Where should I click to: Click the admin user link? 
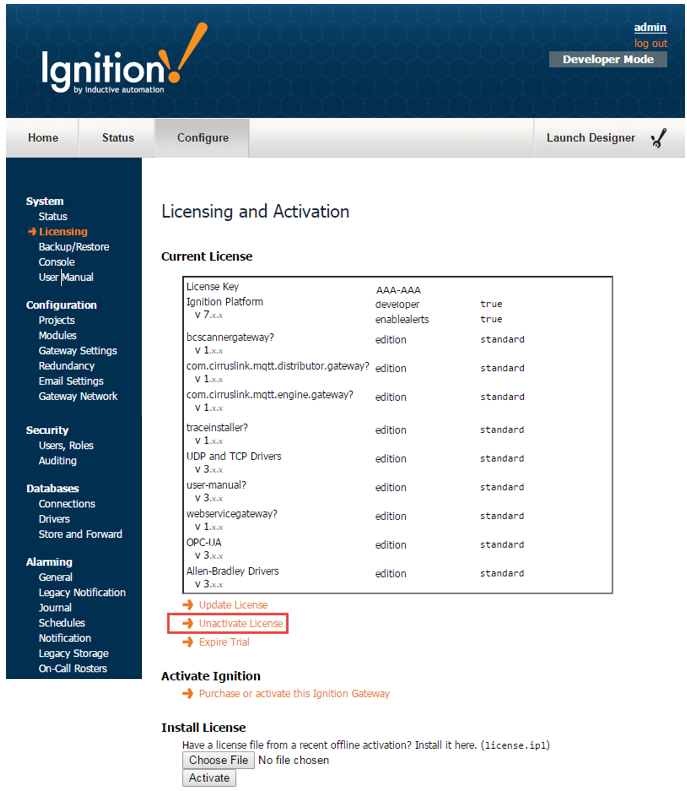650,27
